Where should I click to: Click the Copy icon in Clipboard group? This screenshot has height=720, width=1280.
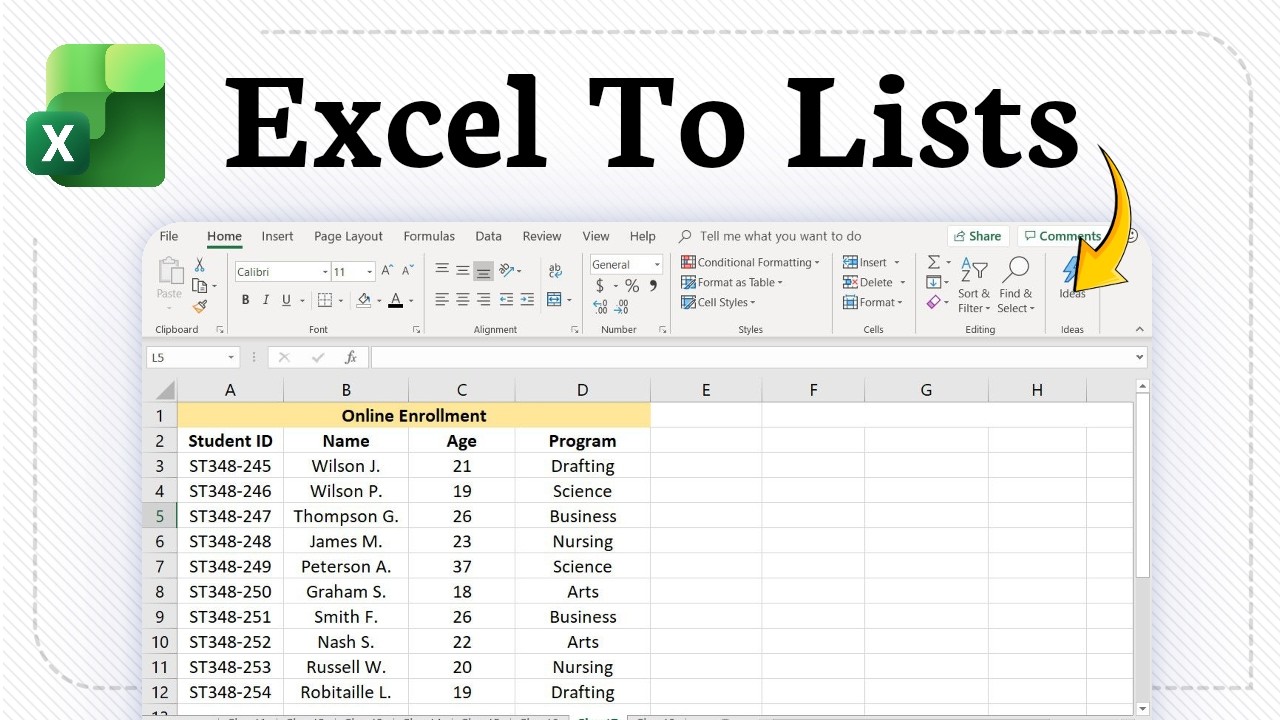coord(199,286)
